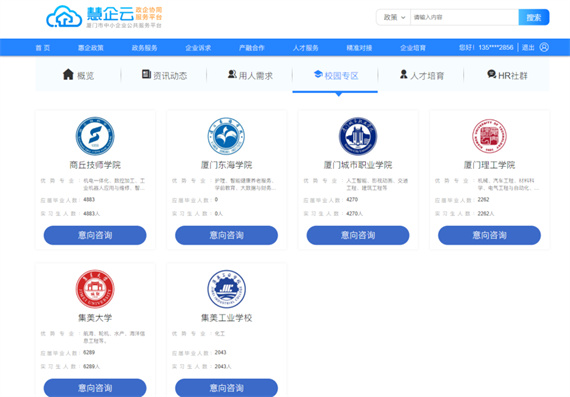This screenshot has height=397, width=570.
Task: Click 意向咨询 for 商丘技师学院
Action: point(95,235)
